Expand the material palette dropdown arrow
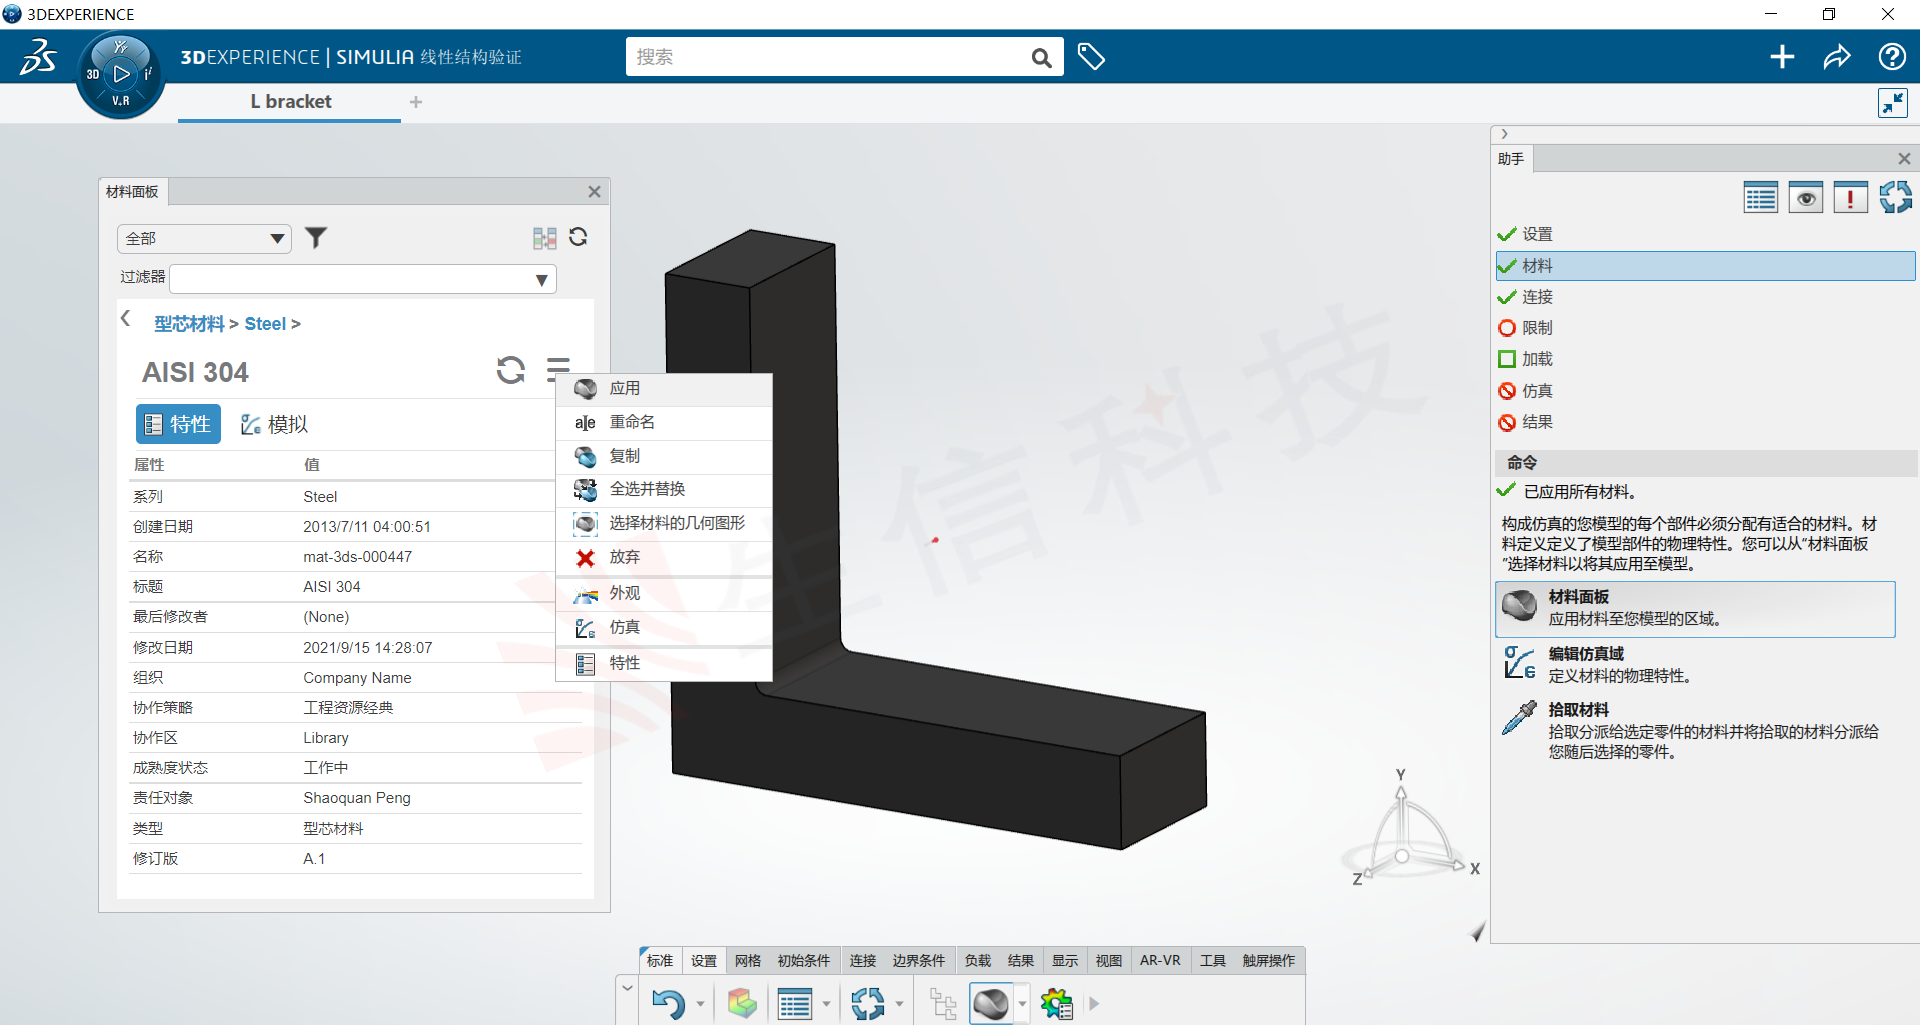1920x1025 pixels. tap(1022, 1004)
